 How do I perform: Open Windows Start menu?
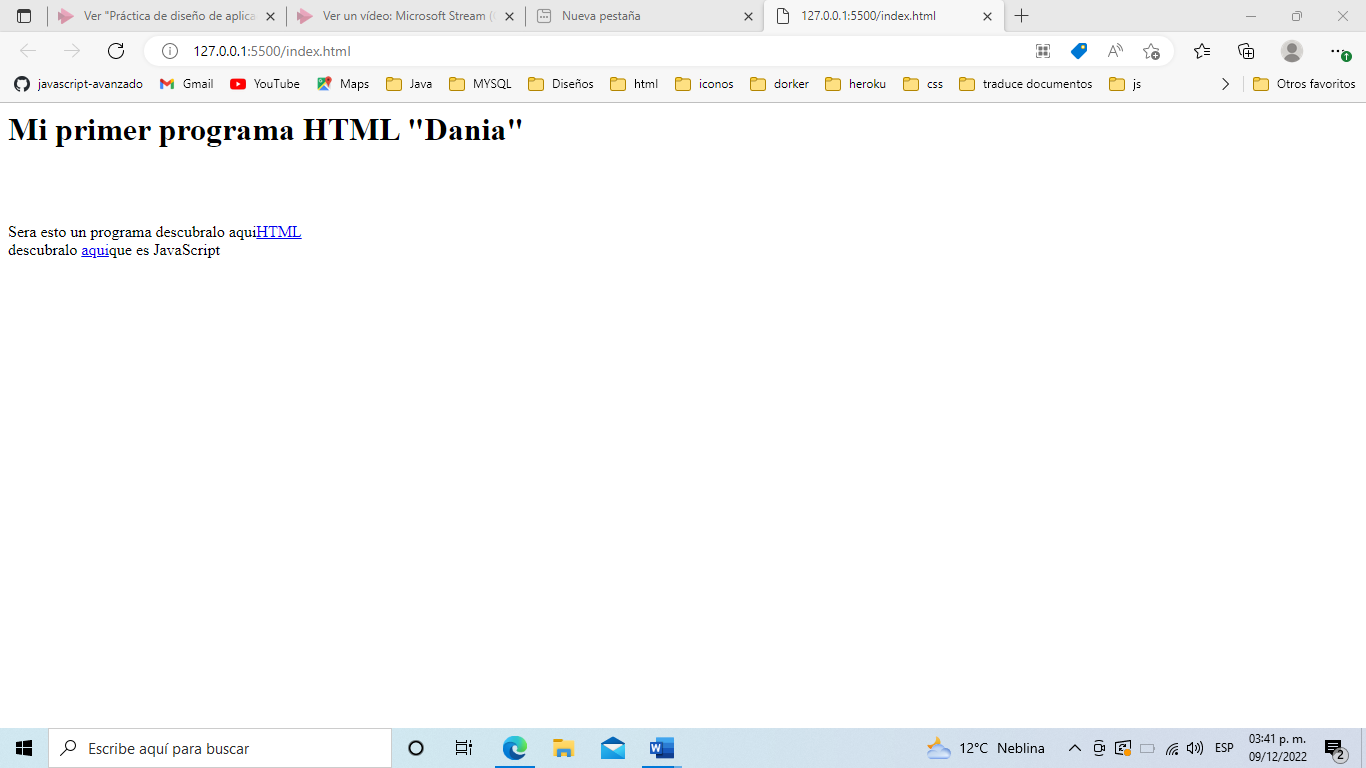(x=24, y=748)
